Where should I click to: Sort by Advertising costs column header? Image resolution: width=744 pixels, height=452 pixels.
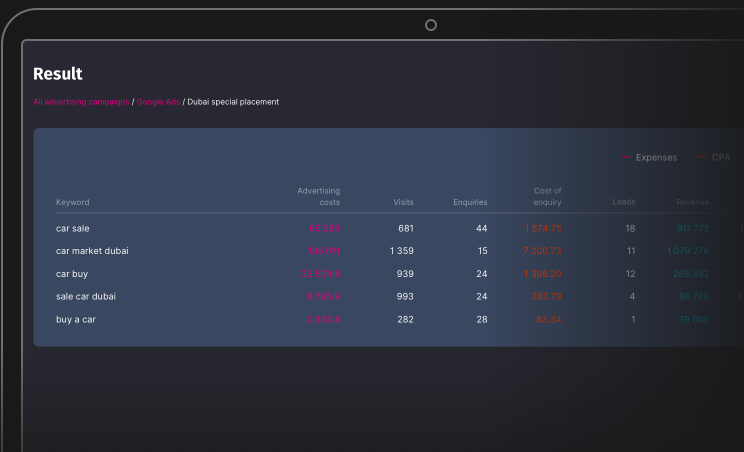[318, 196]
